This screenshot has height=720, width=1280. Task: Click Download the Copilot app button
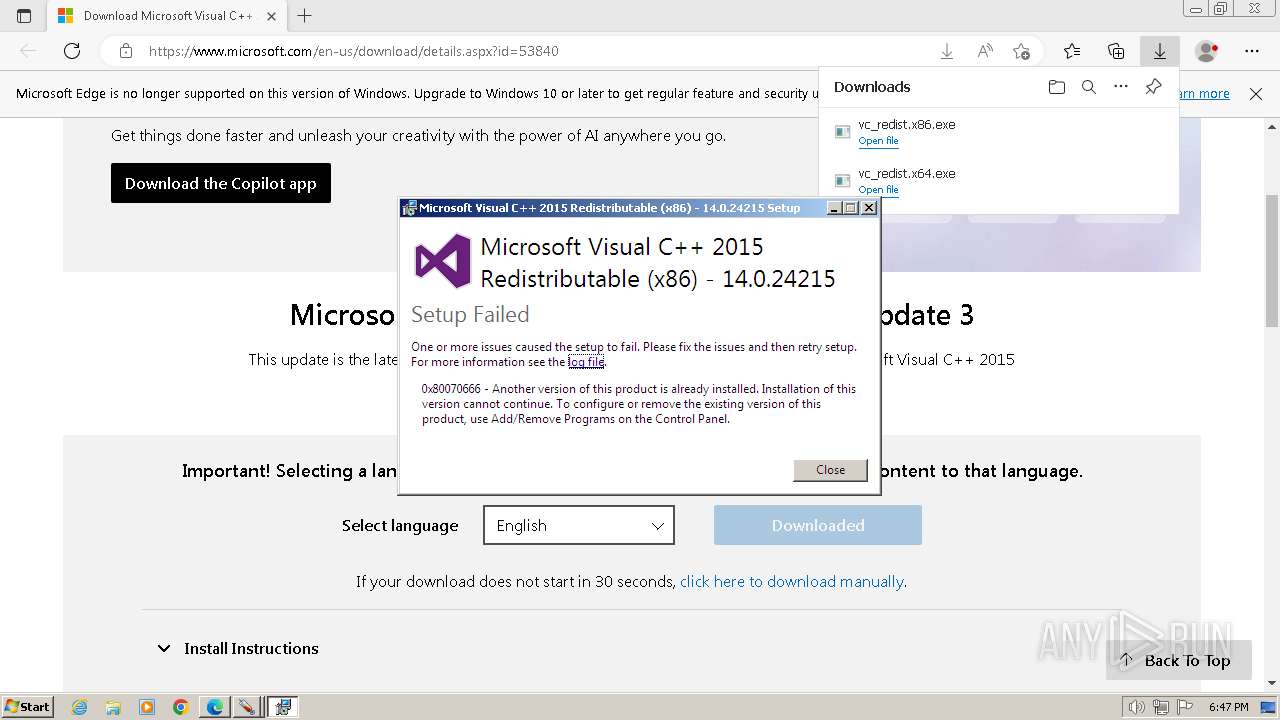tap(221, 183)
